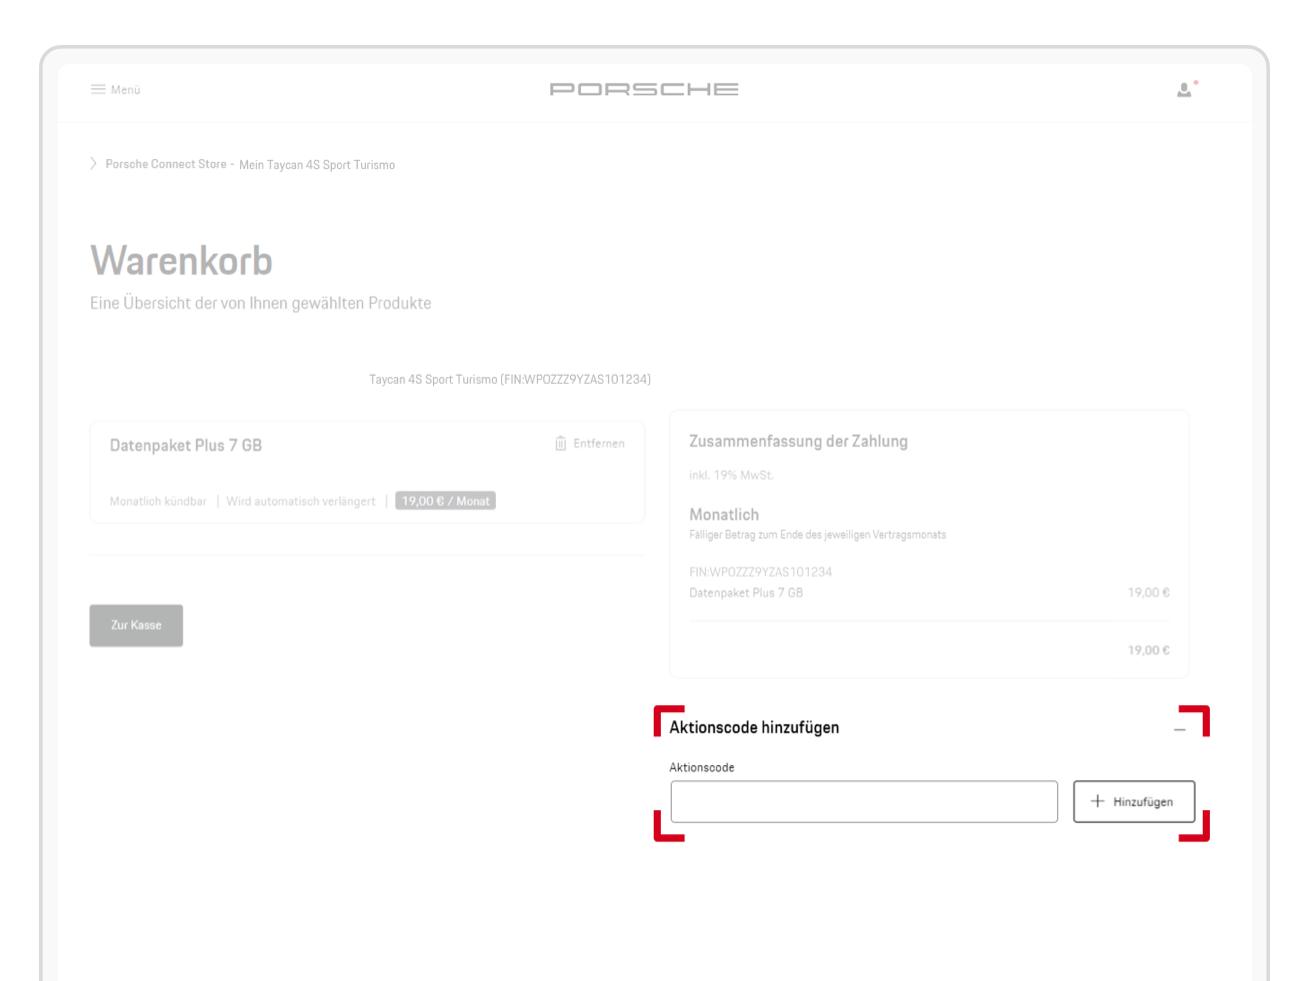Click the red notification badge on the account icon
The height and width of the screenshot is (981, 1308).
[x=1194, y=82]
